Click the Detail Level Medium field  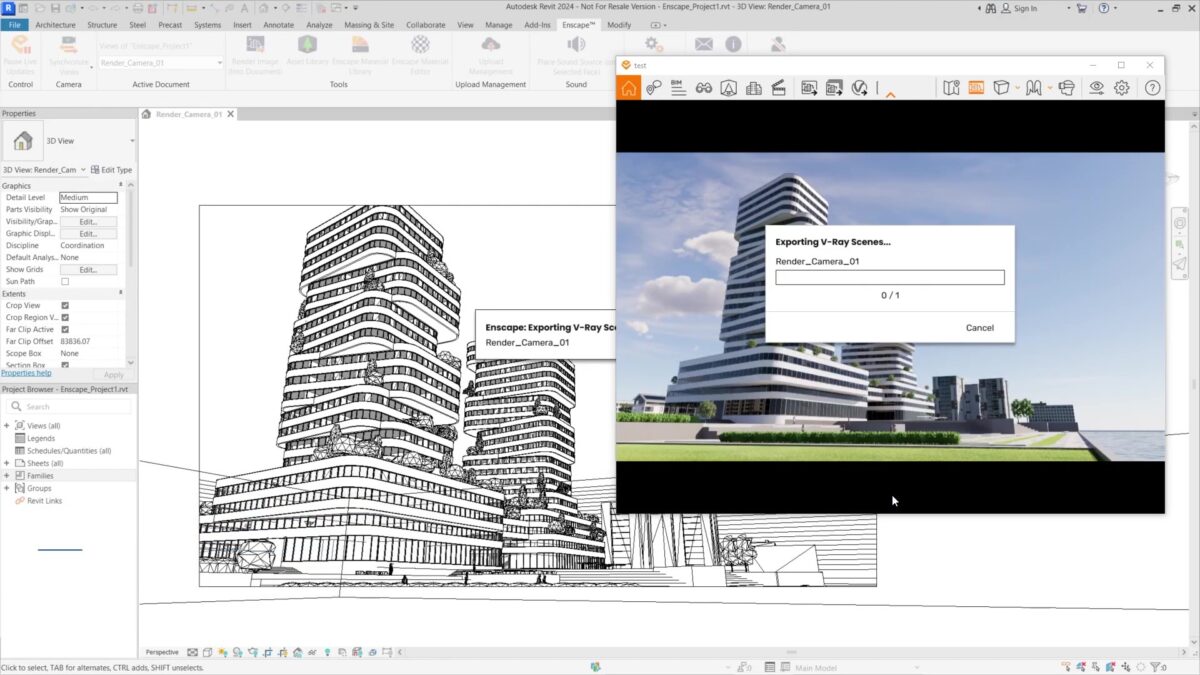click(x=88, y=198)
